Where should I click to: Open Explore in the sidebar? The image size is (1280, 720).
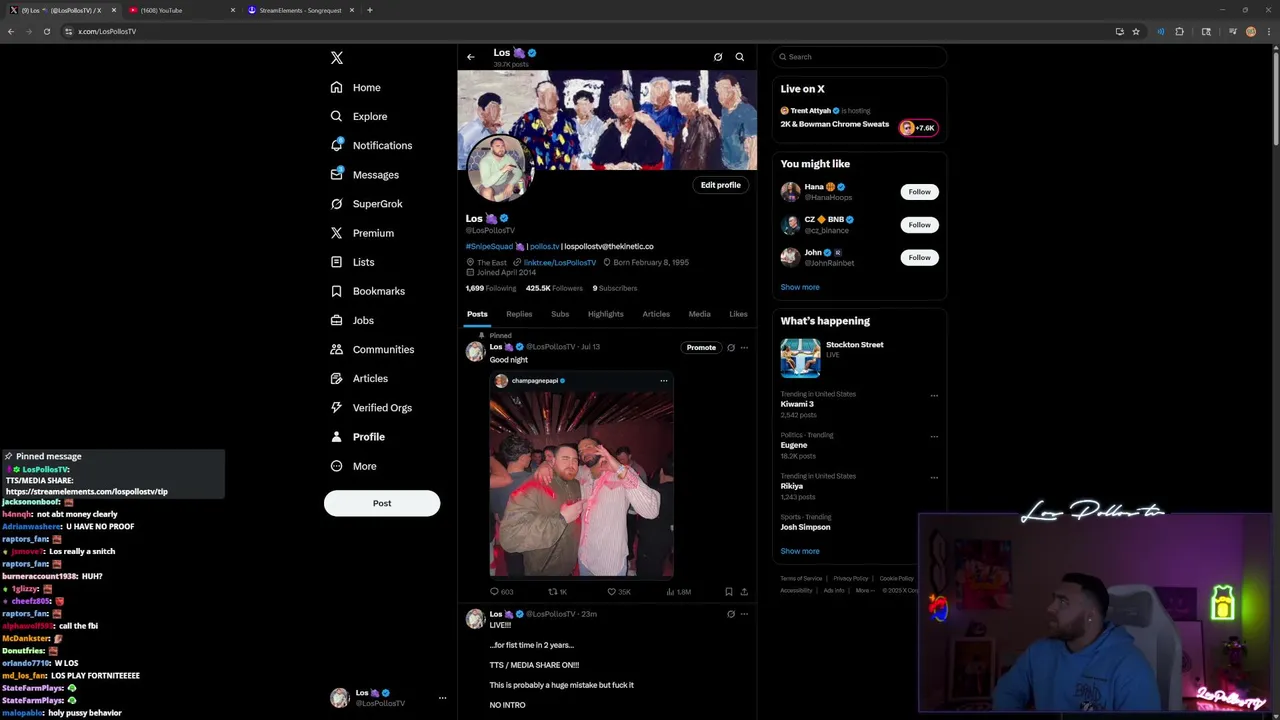pos(359,116)
